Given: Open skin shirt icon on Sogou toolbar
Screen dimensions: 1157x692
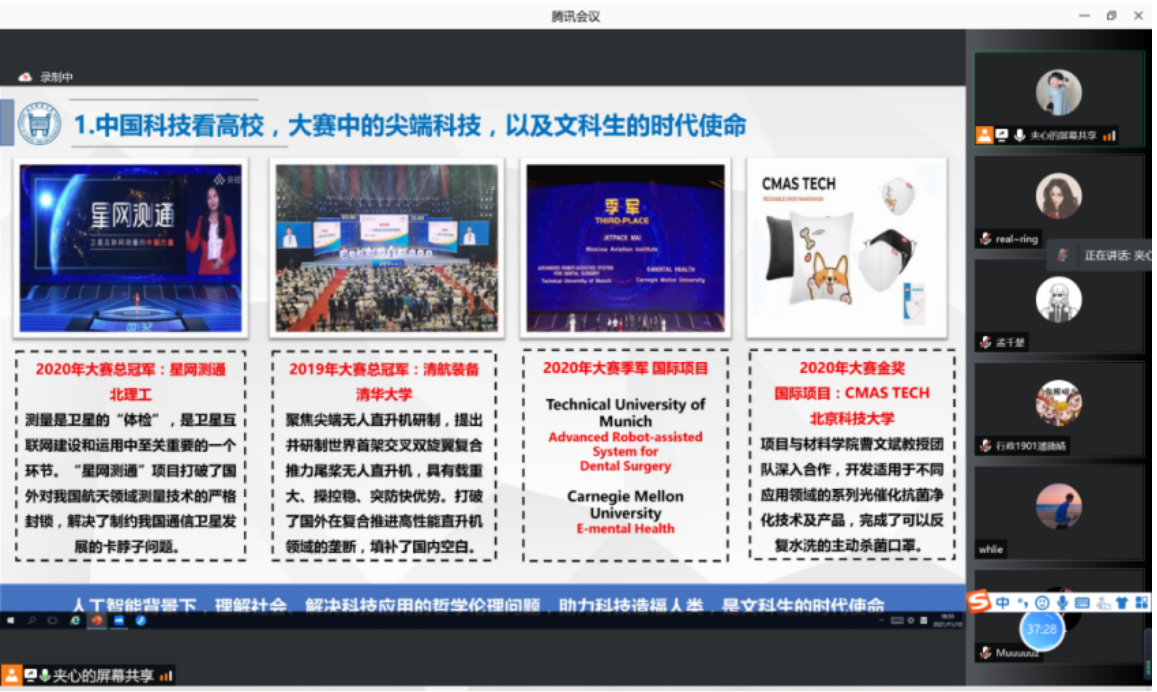Looking at the screenshot, I should click(1121, 603).
